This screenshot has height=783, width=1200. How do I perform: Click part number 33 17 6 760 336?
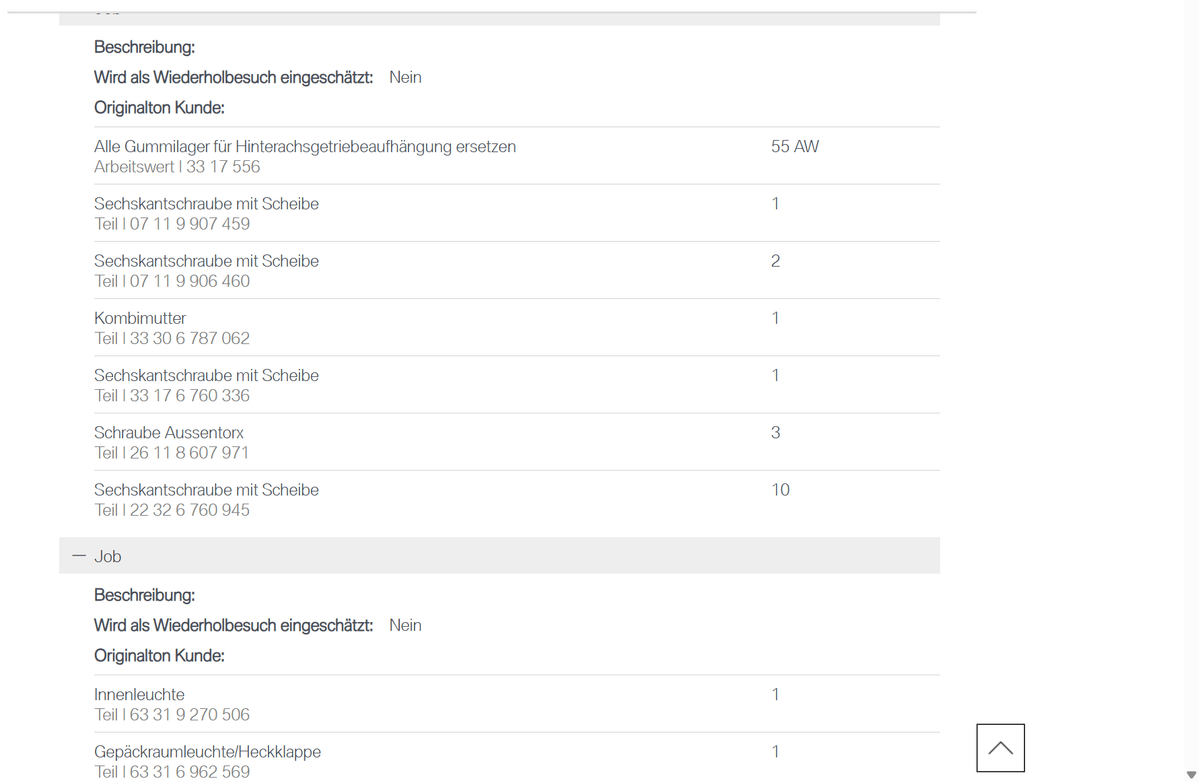pos(190,396)
